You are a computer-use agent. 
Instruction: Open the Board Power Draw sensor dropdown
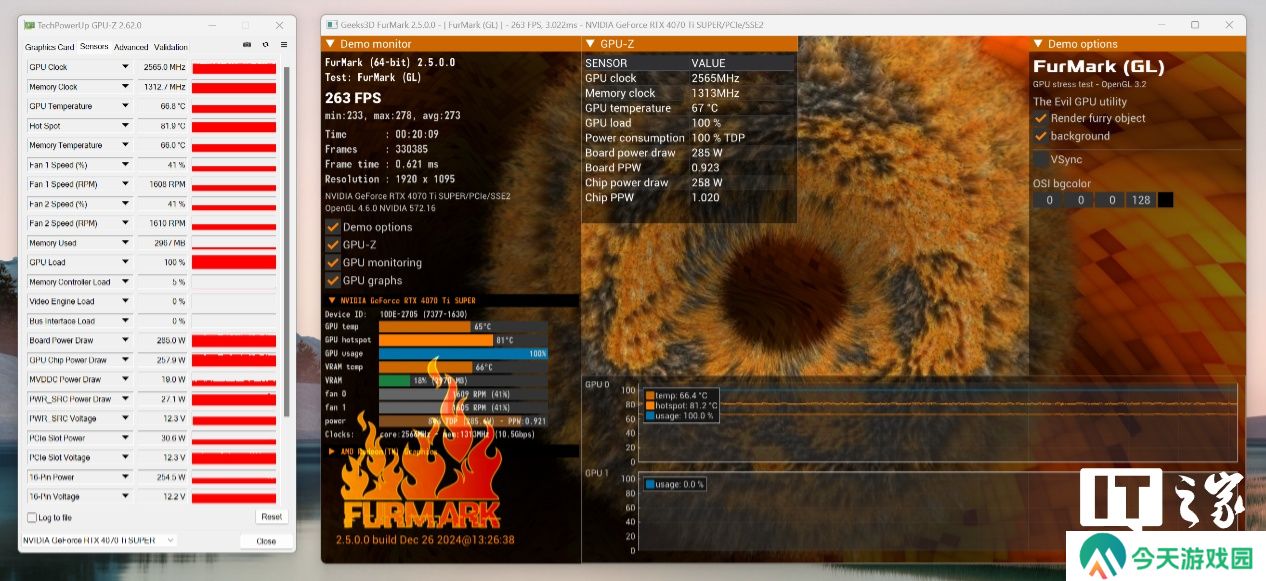click(x=125, y=340)
